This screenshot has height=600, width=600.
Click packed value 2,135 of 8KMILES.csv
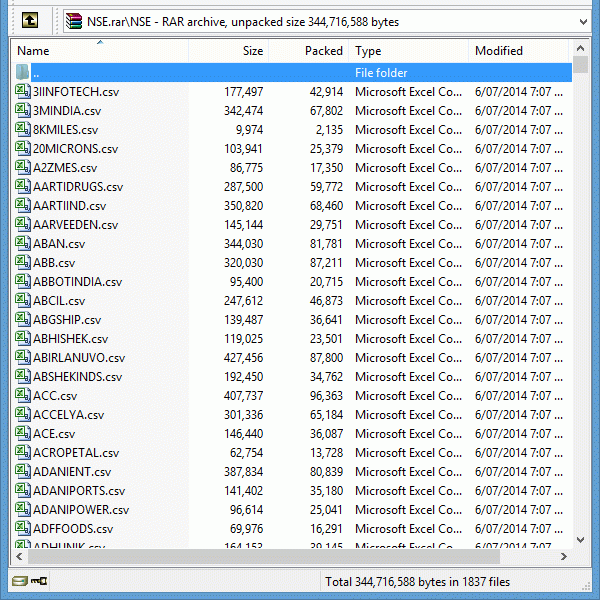pyautogui.click(x=329, y=130)
